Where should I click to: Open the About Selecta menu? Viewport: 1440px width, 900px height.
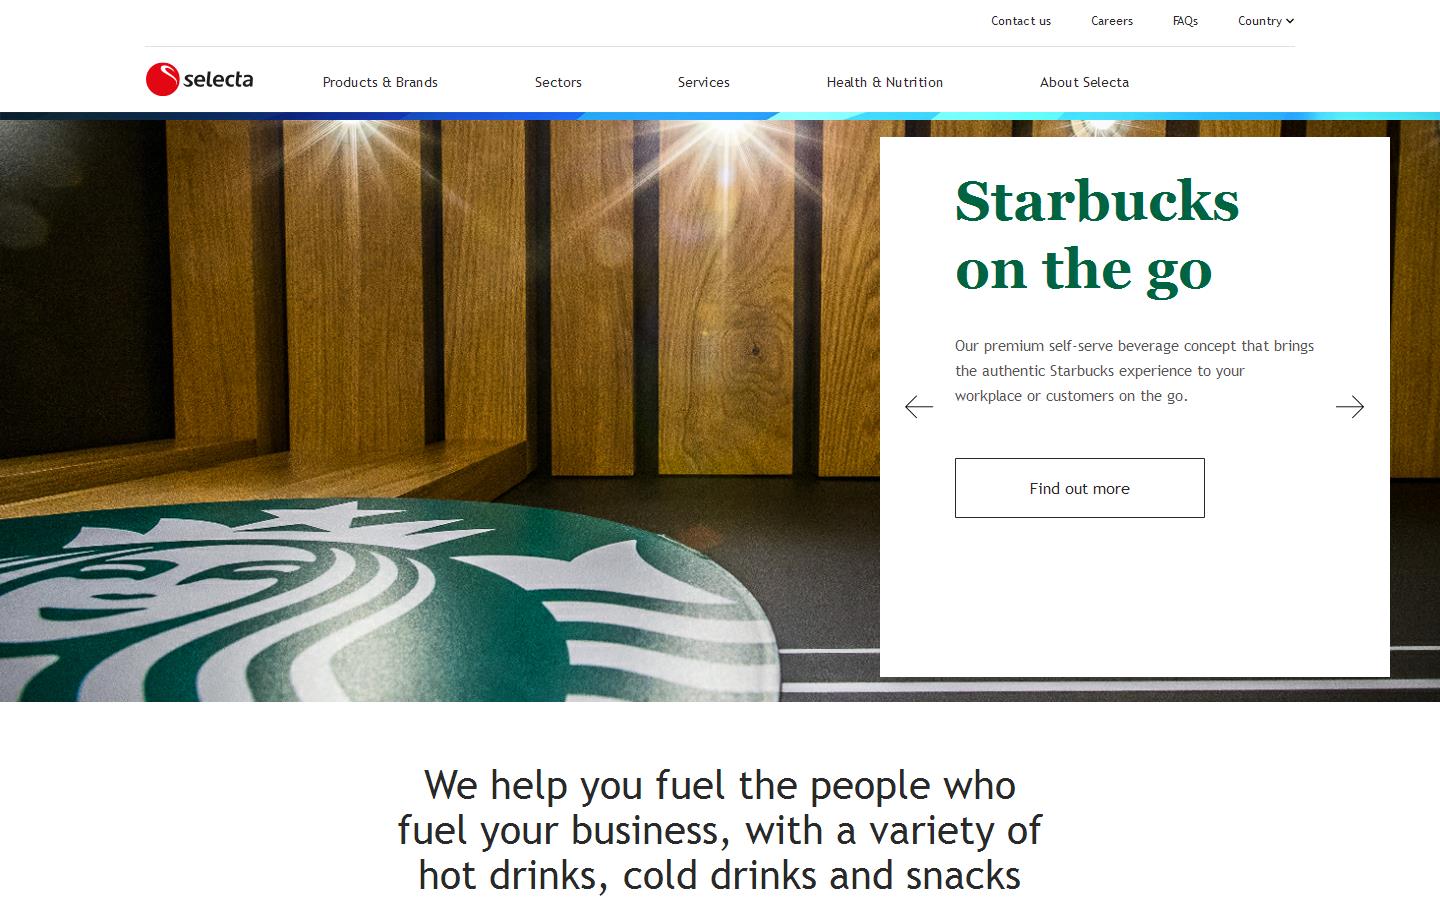pyautogui.click(x=1084, y=82)
